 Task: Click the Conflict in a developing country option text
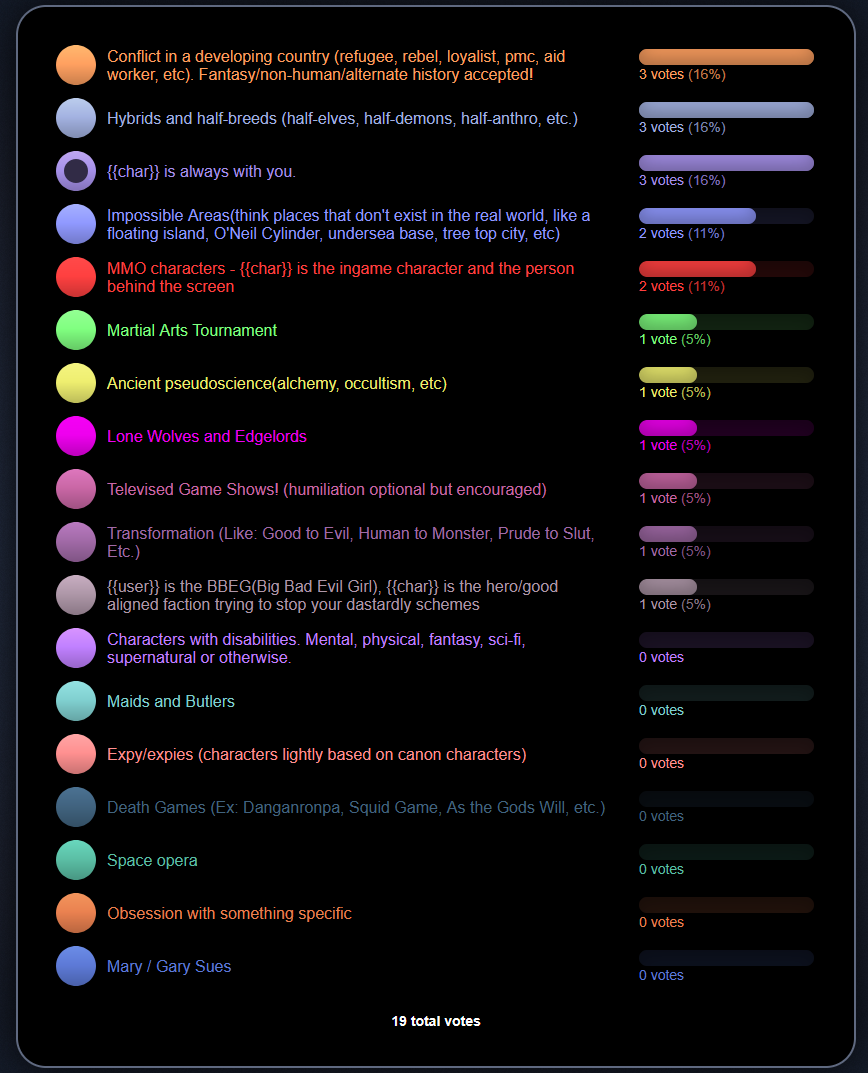pyautogui.click(x=336, y=65)
